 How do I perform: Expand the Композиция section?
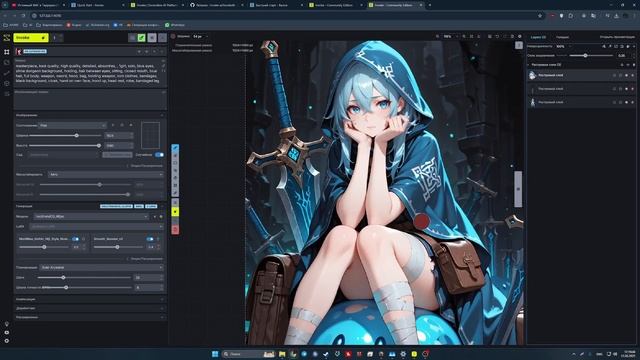tap(90, 299)
